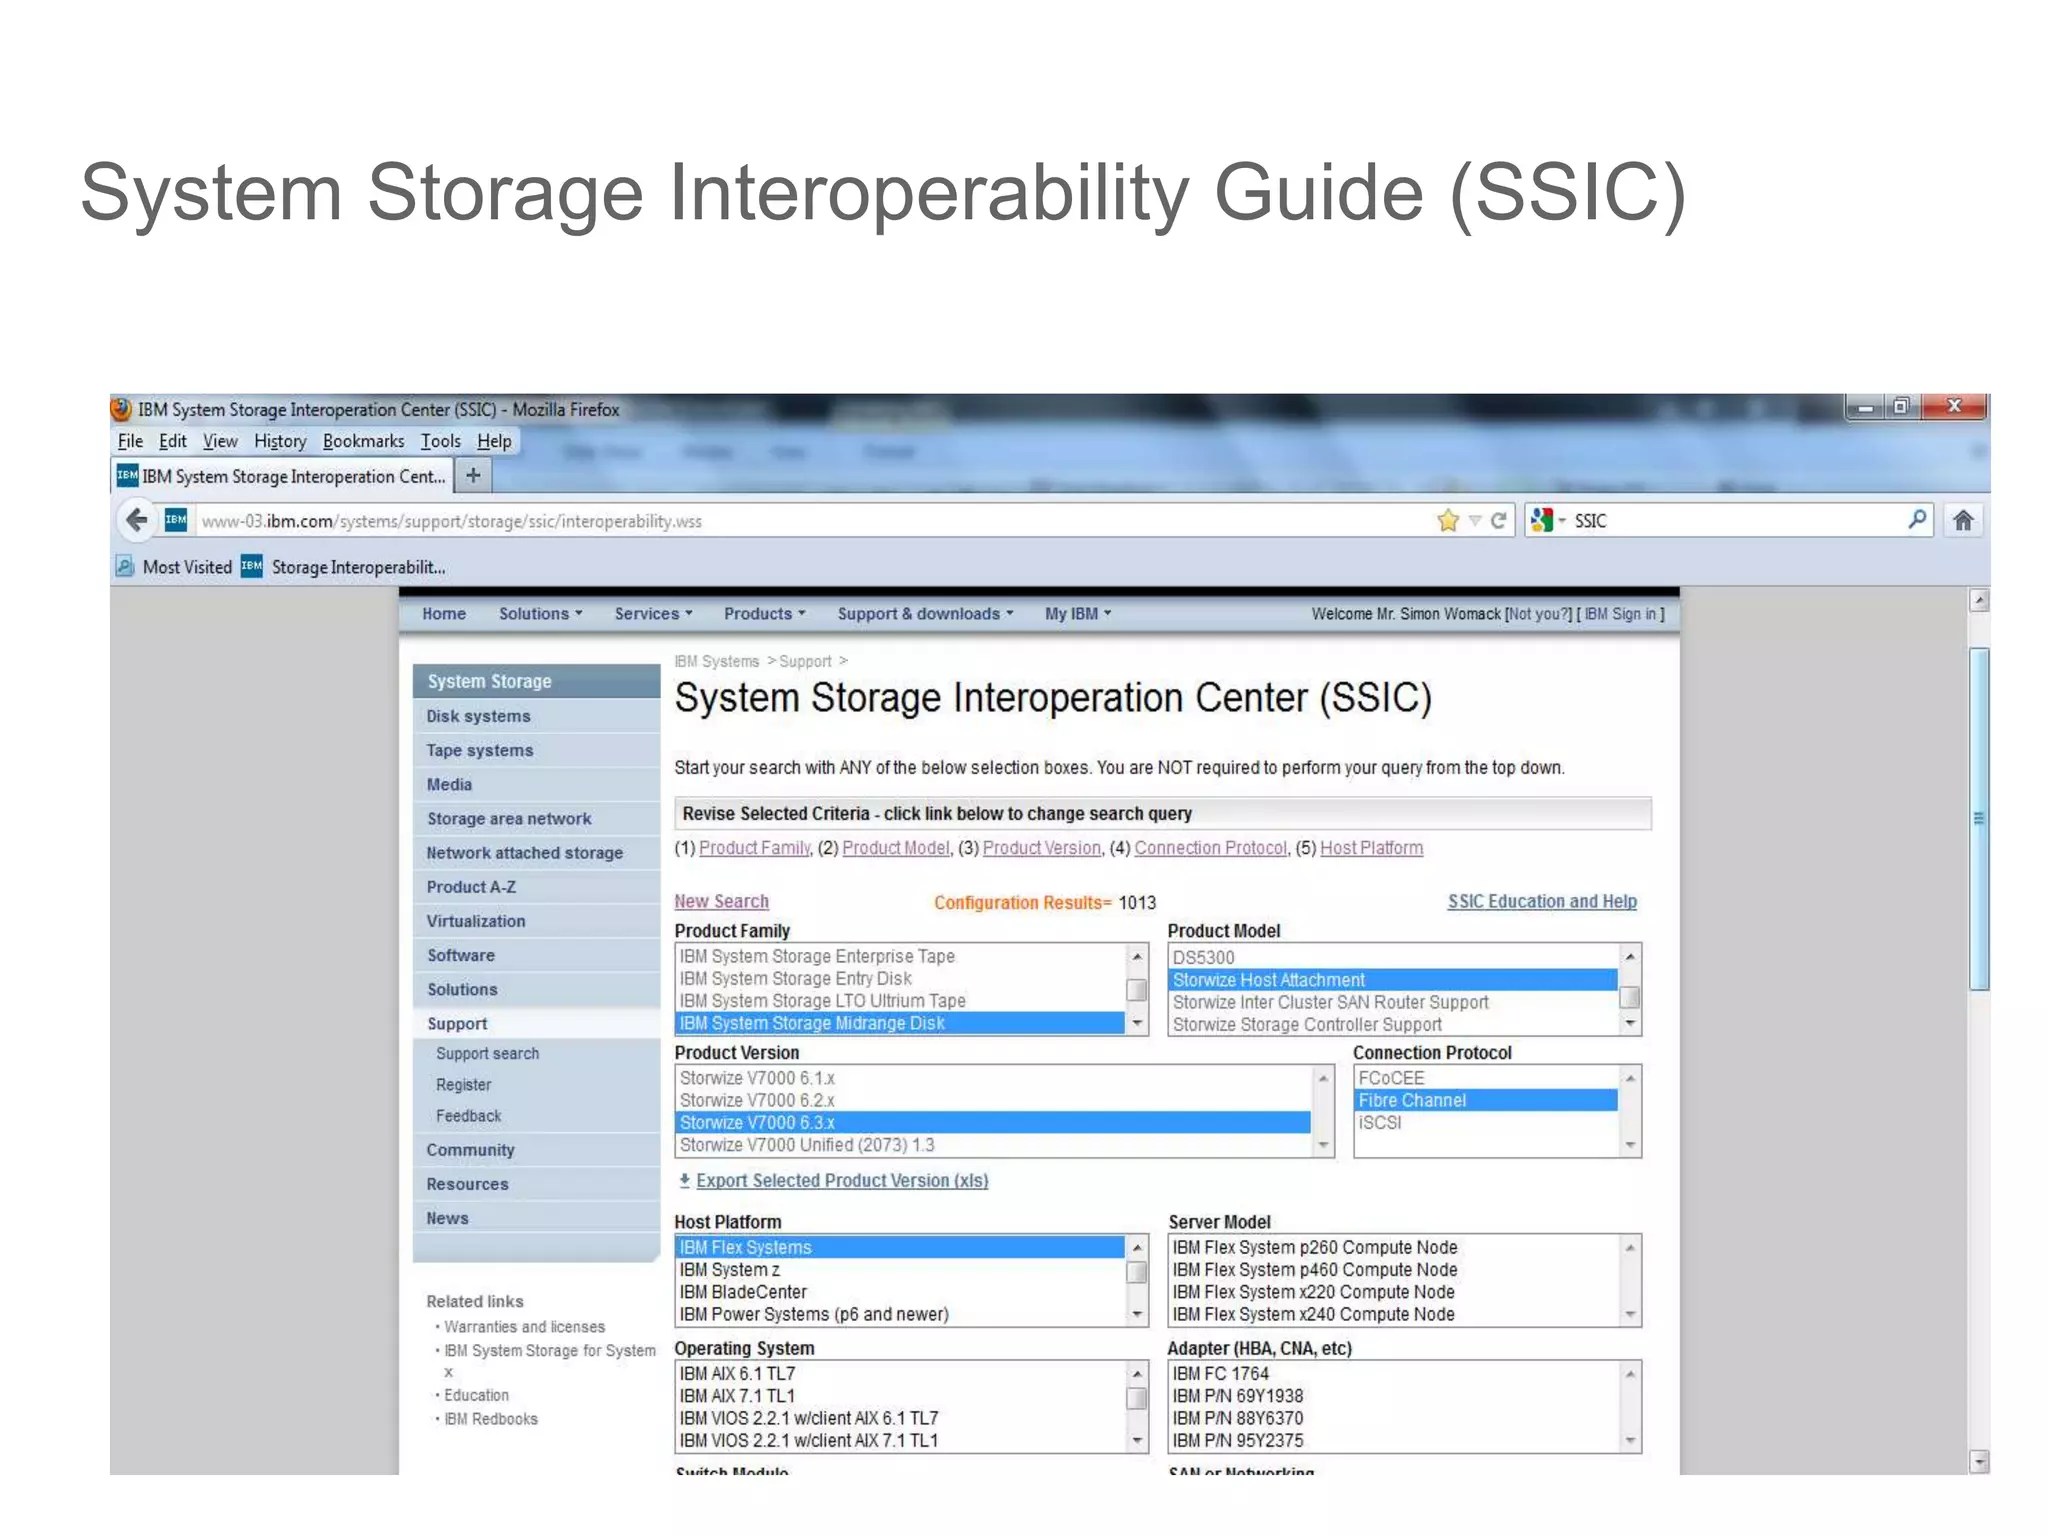This screenshot has width=2048, height=1536.
Task: Expand Support & downloads dropdown
Action: [925, 614]
